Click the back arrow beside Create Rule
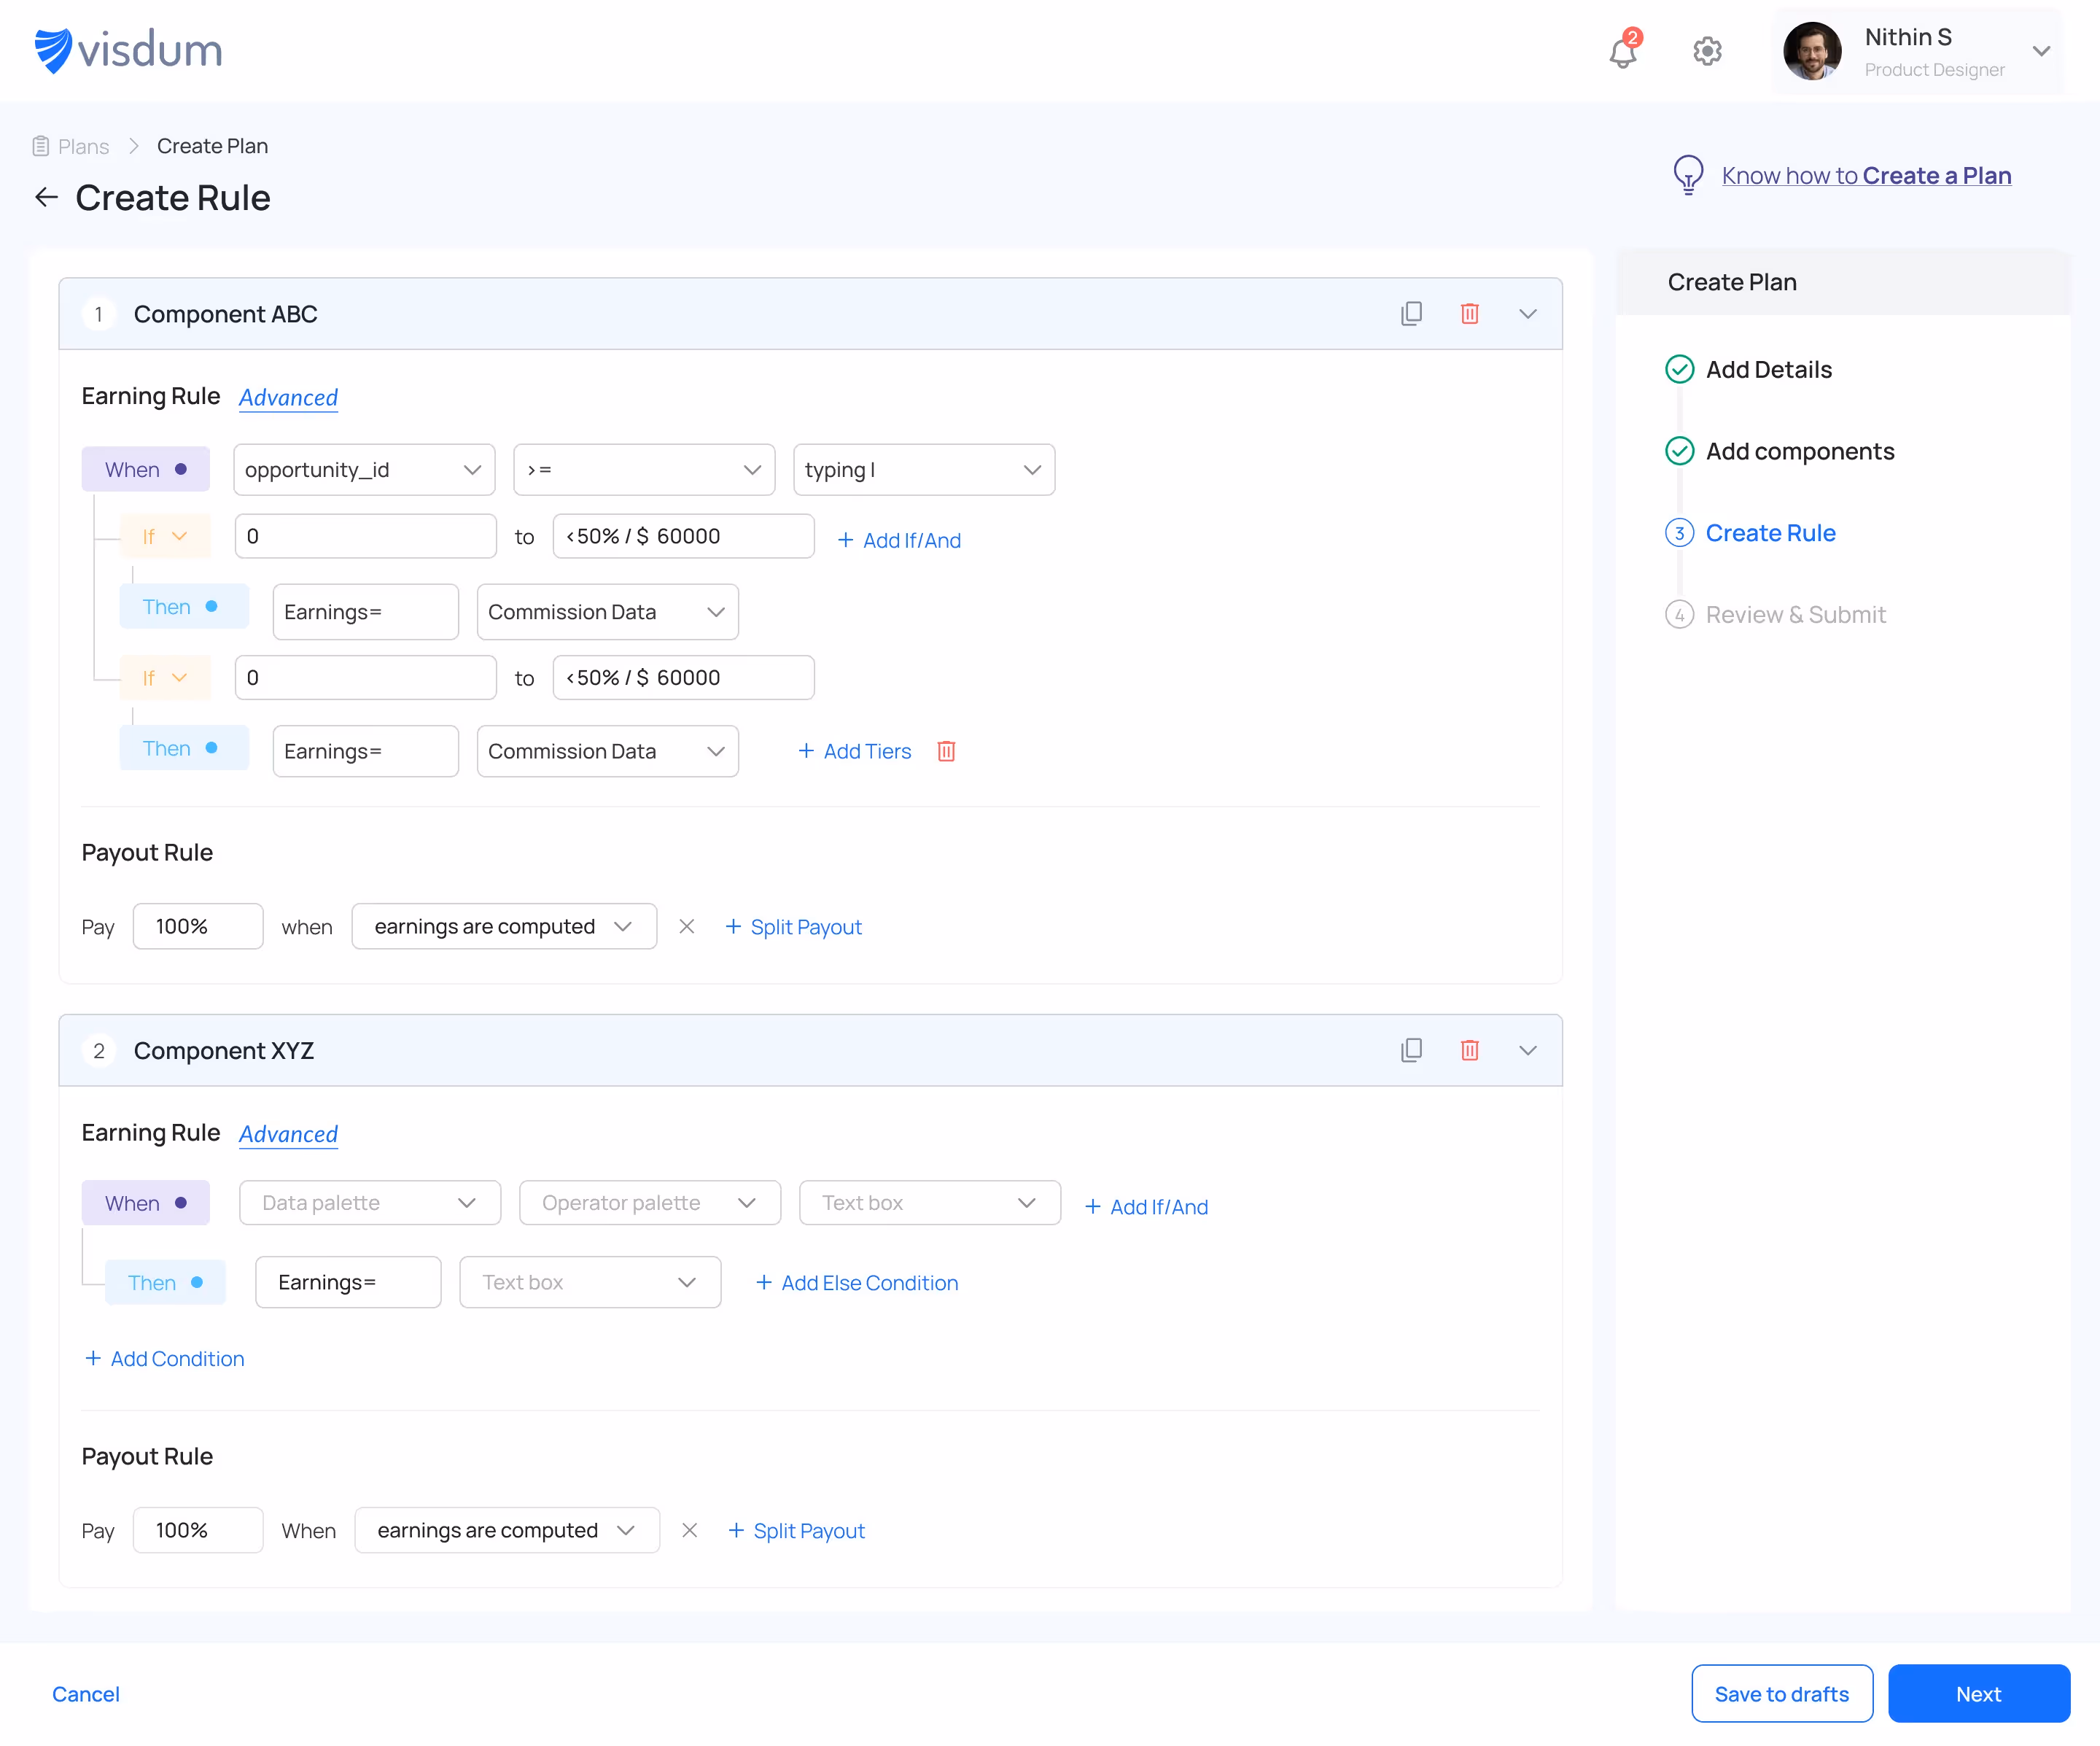 tap(46, 197)
